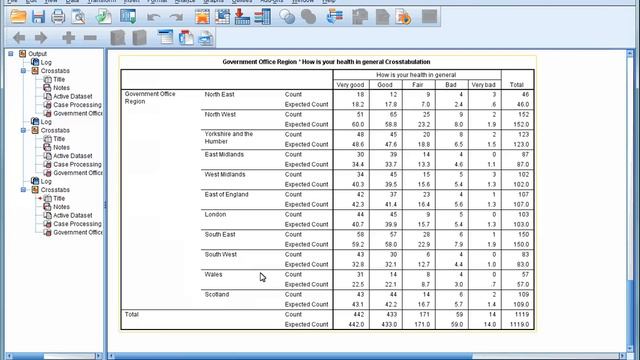Open the Graphs menu
This screenshot has height=360, width=640.
click(213, 1)
